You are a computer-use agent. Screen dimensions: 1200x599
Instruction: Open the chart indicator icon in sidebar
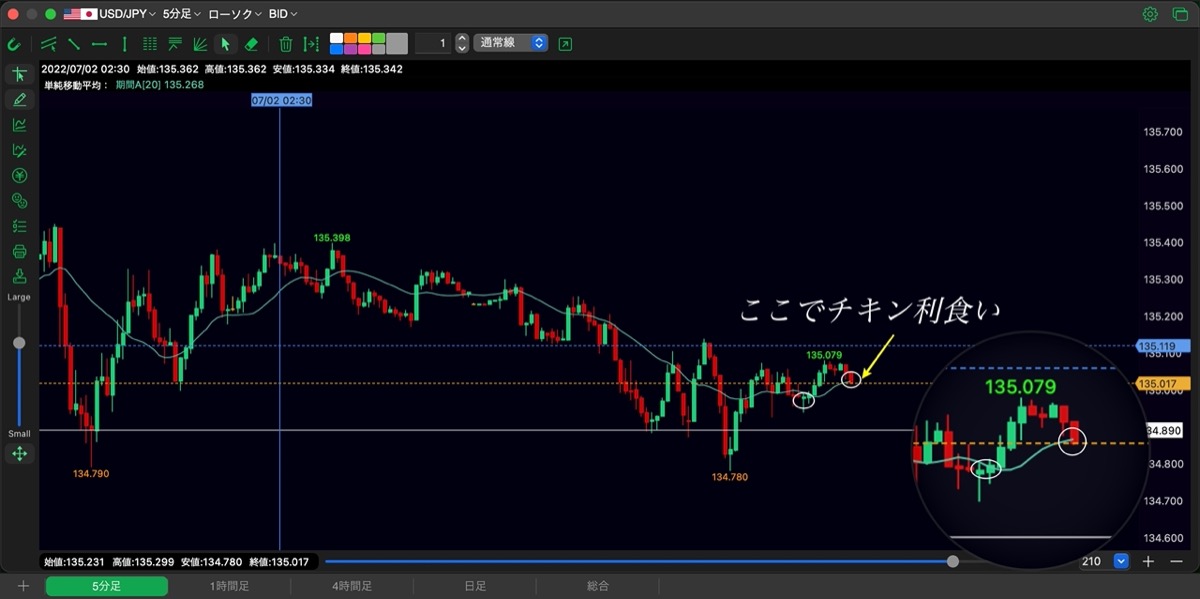19,125
